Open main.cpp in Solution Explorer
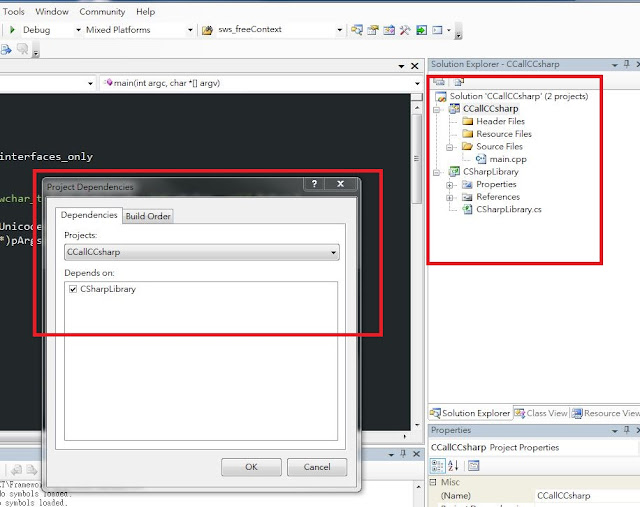Image resolution: width=640 pixels, height=507 pixels. point(508,159)
